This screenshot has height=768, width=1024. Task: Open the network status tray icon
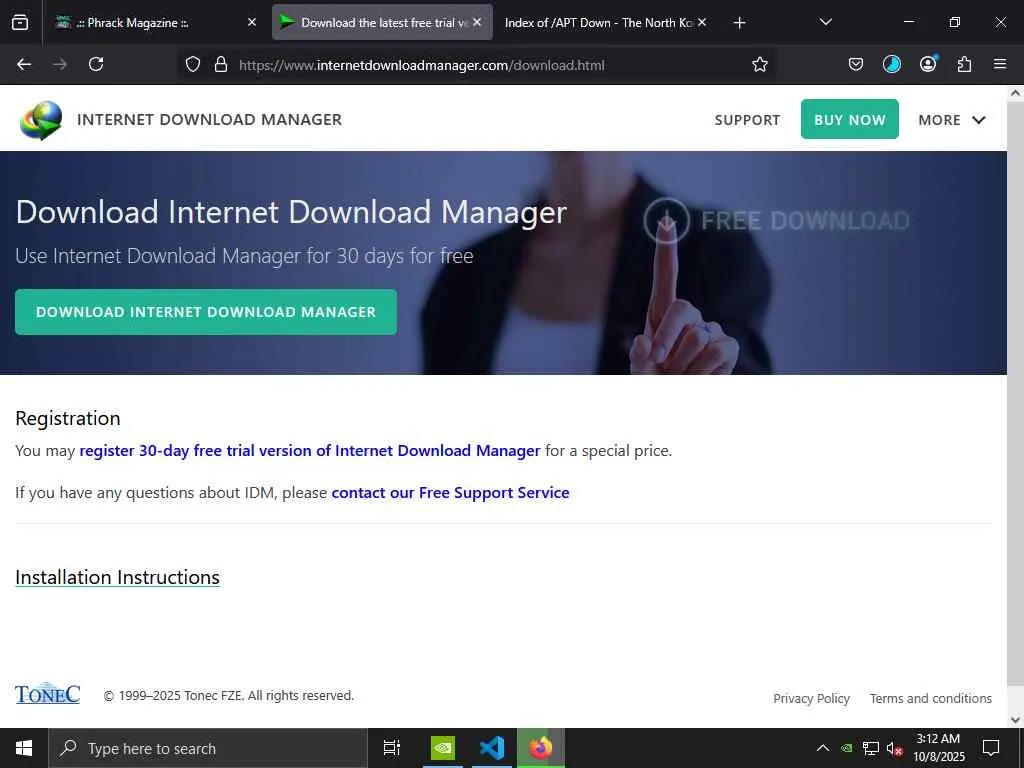[871, 748]
